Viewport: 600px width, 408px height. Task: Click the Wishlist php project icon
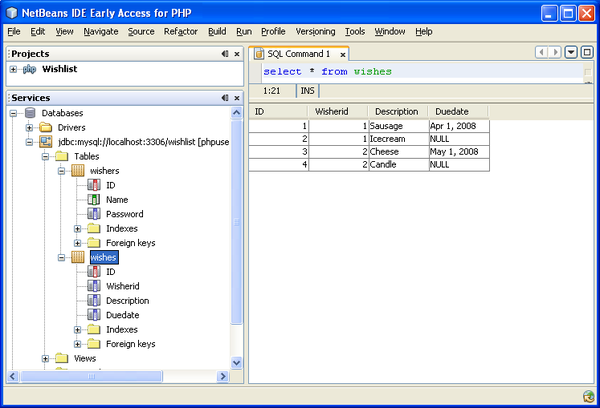pyautogui.click(x=29, y=69)
